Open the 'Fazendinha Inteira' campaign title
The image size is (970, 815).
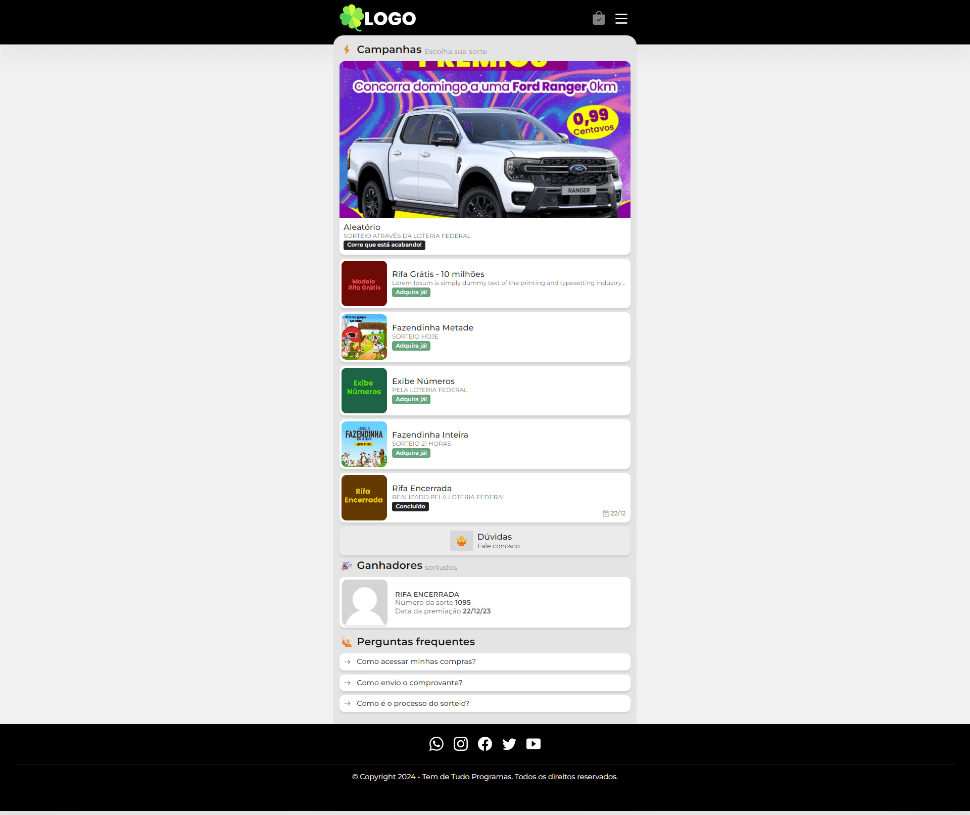430,435
